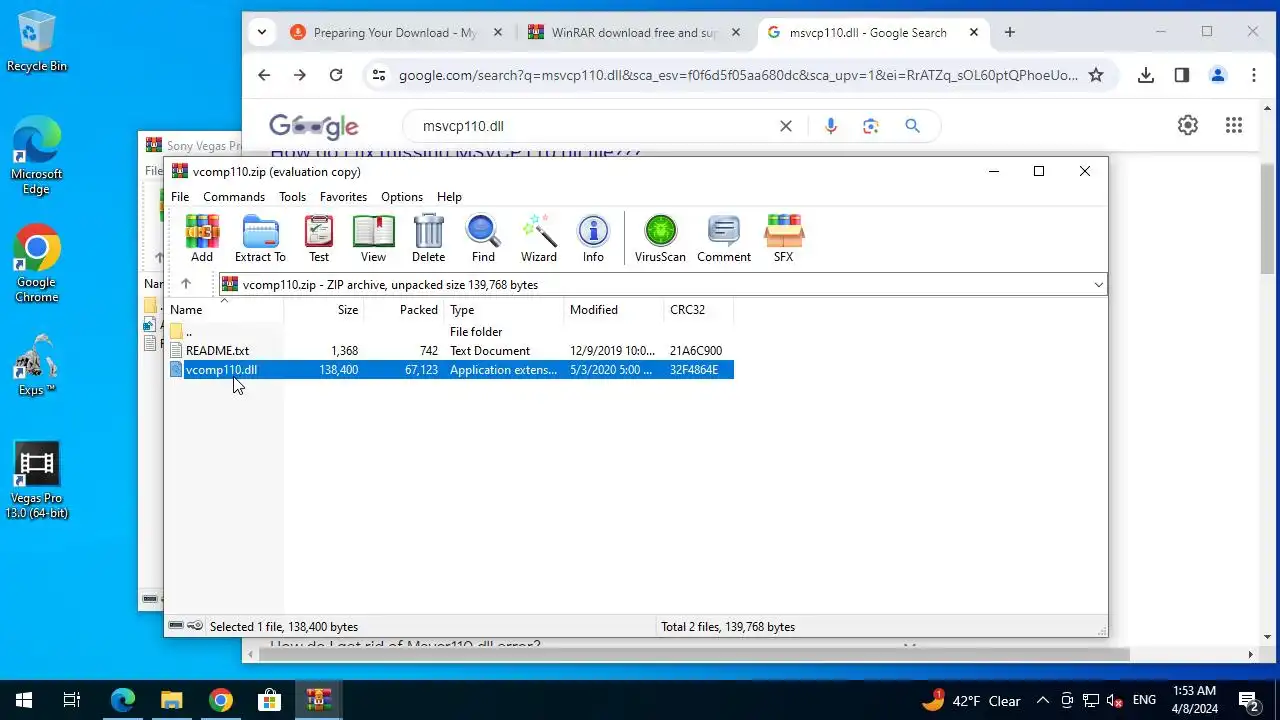This screenshot has height=720, width=1280.
Task: Open Chrome three-dot menu
Action: (1254, 75)
